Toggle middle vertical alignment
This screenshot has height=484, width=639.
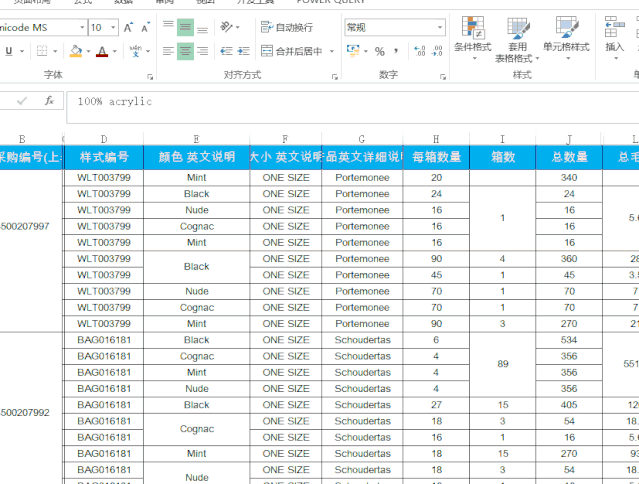click(x=185, y=28)
